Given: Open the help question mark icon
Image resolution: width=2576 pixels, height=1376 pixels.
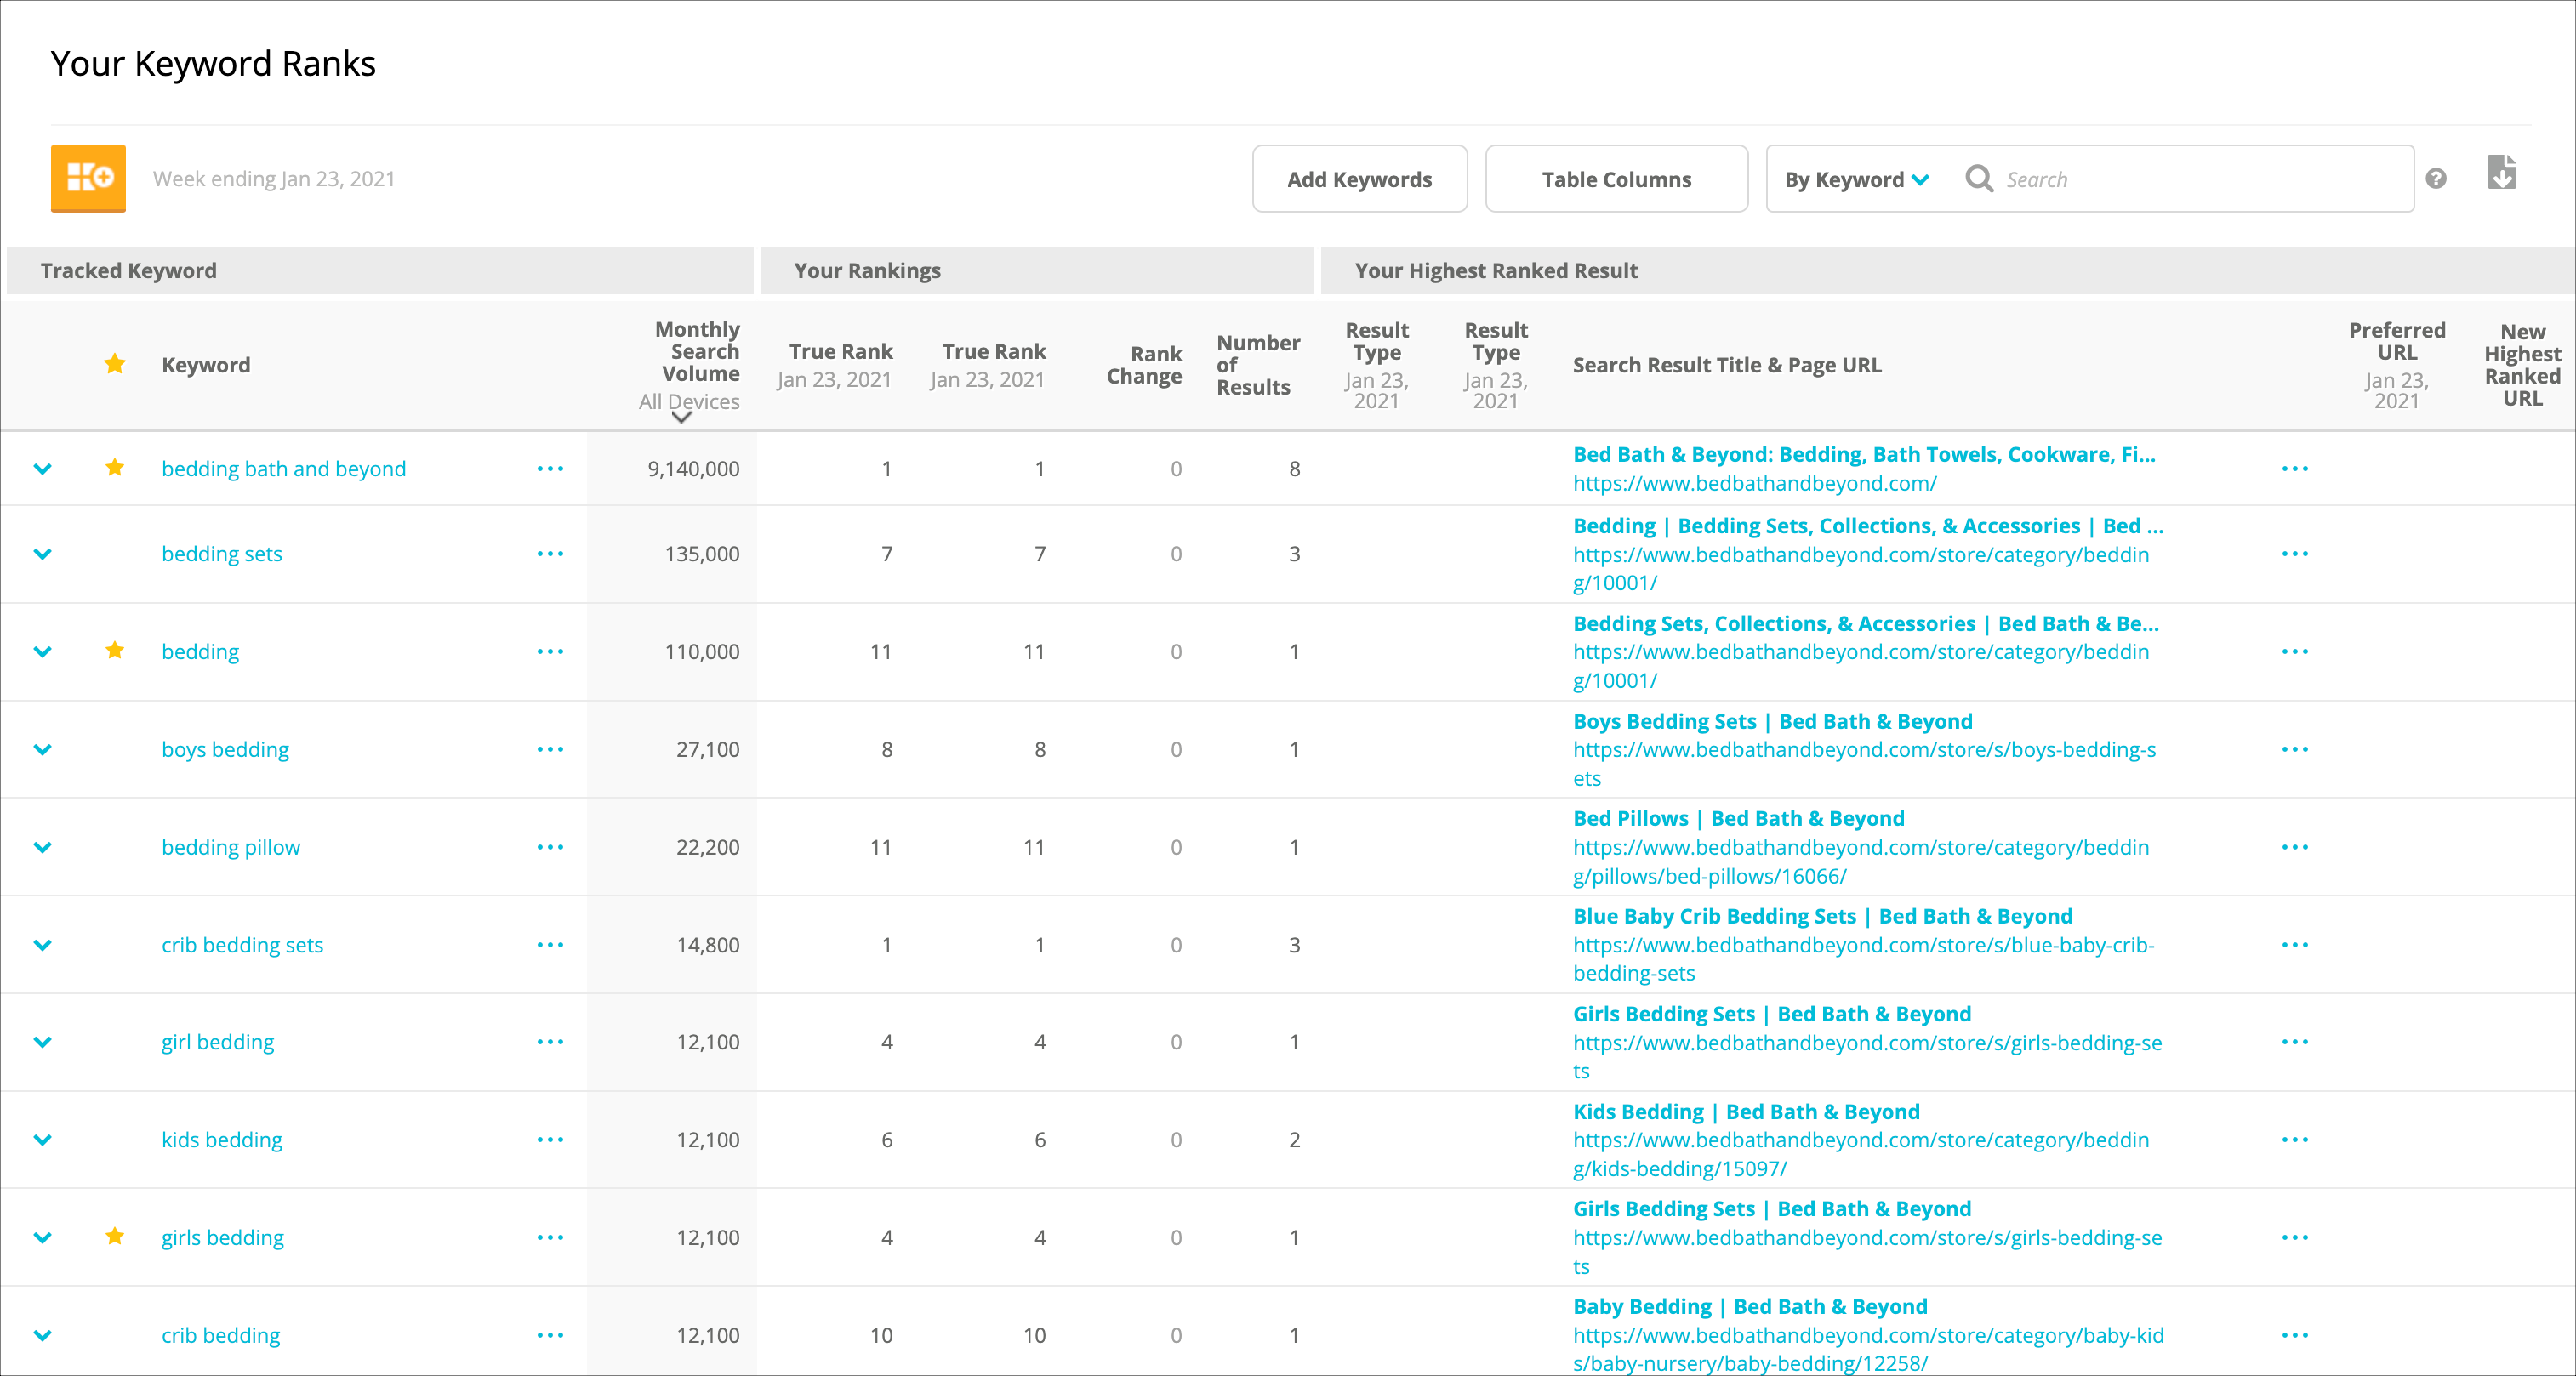Looking at the screenshot, I should [2436, 179].
